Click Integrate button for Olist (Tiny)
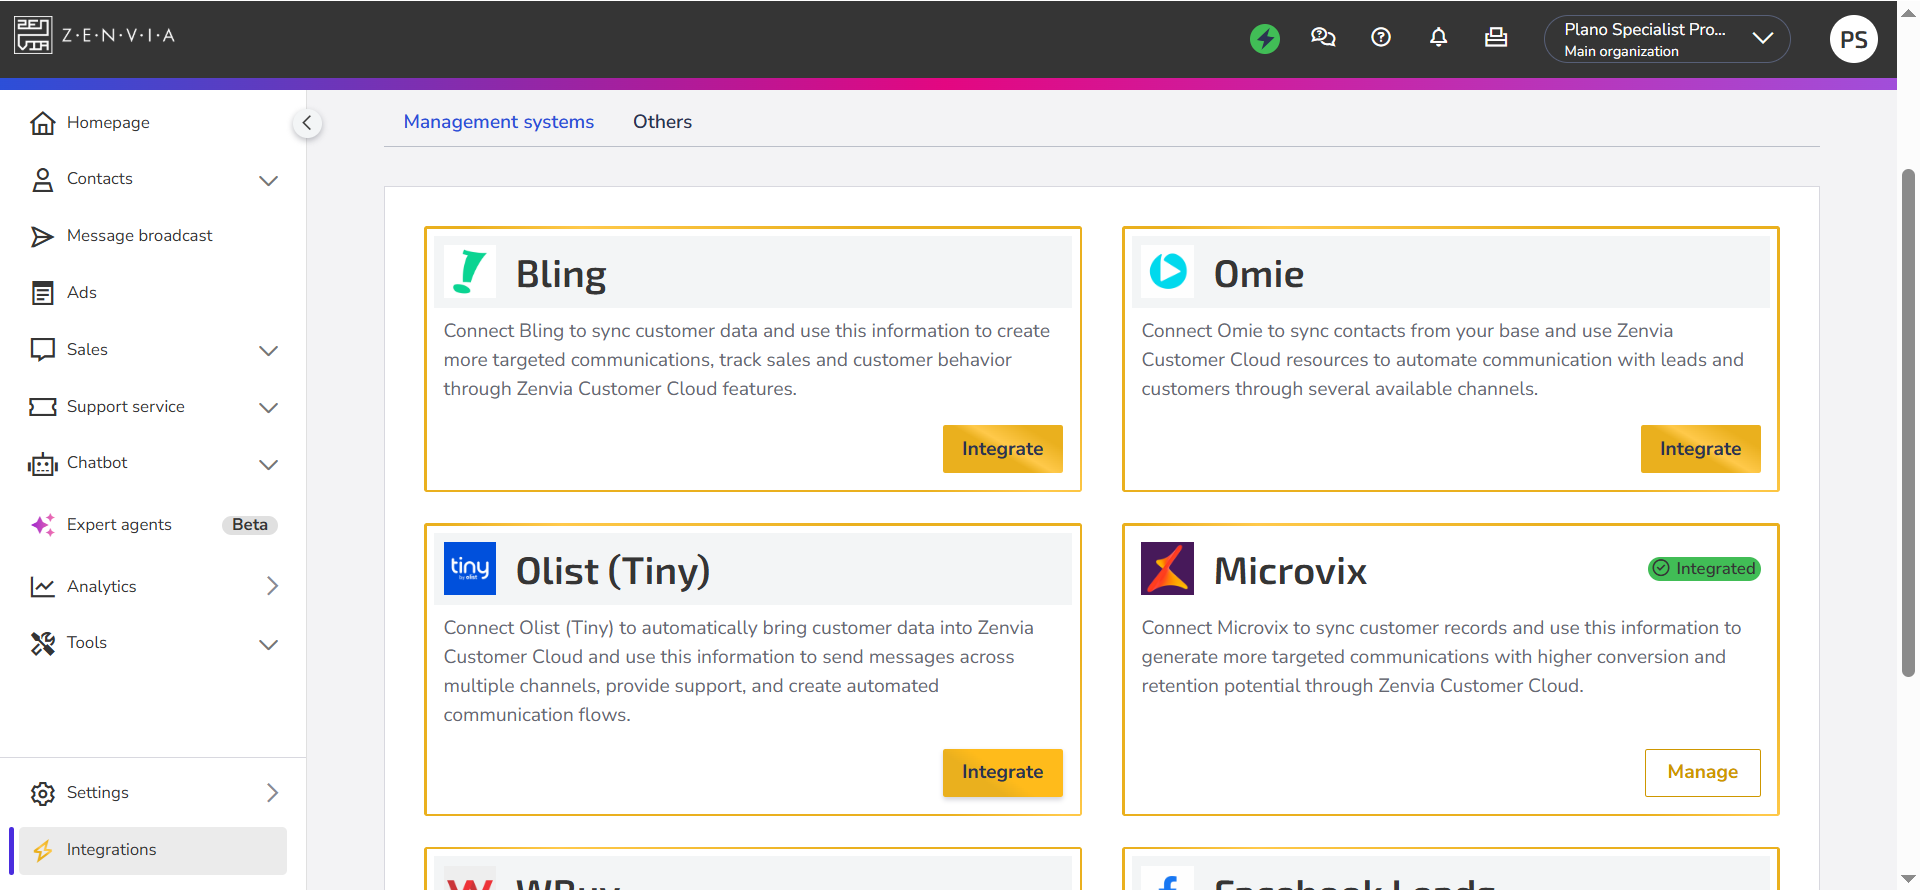1920x890 pixels. coord(1003,772)
